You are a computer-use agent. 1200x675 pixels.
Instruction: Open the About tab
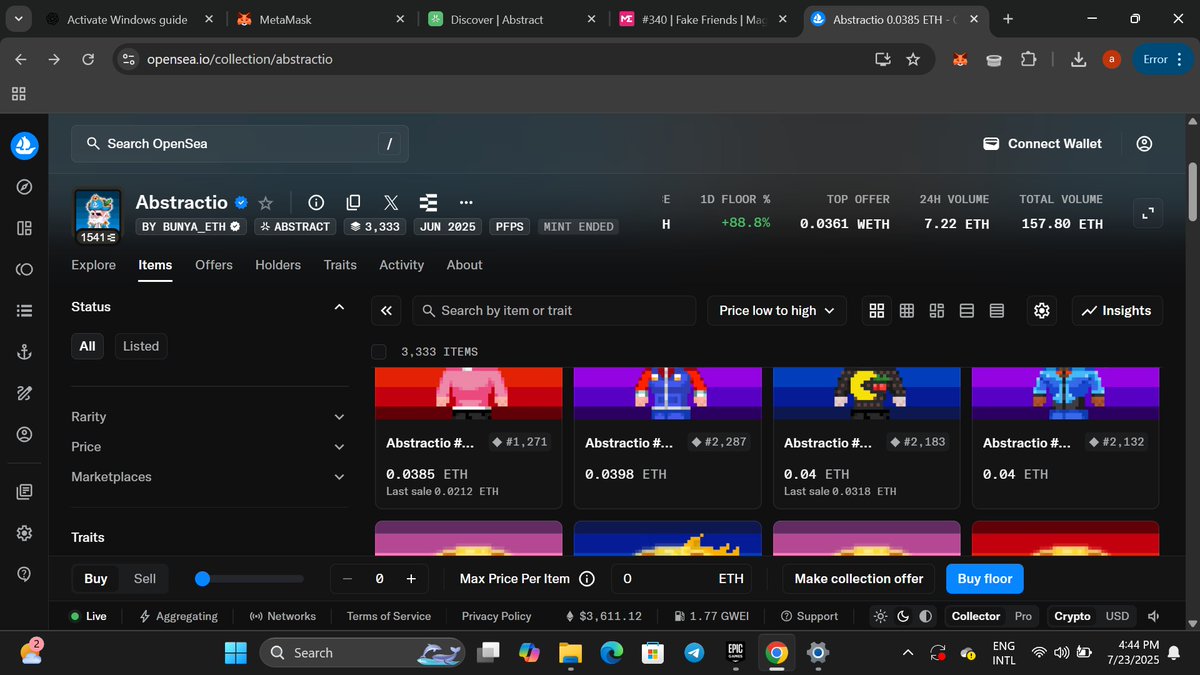[465, 265]
